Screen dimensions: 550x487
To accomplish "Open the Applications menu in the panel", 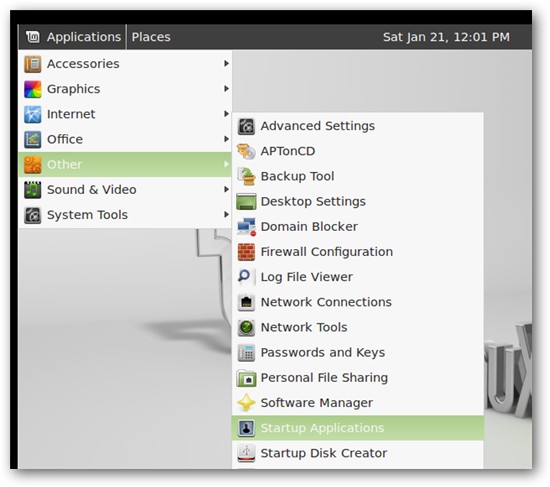I will (73, 37).
